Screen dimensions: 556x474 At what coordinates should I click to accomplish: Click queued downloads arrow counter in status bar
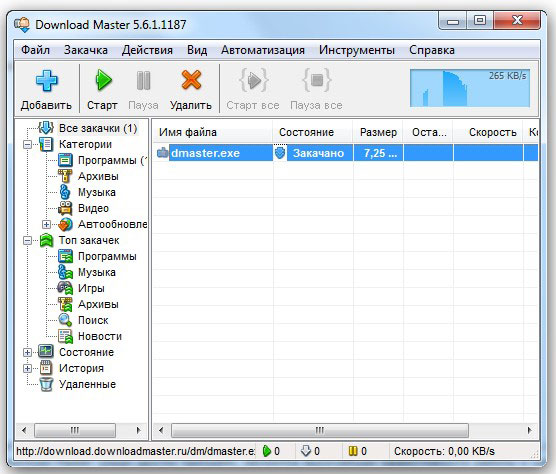(310, 451)
